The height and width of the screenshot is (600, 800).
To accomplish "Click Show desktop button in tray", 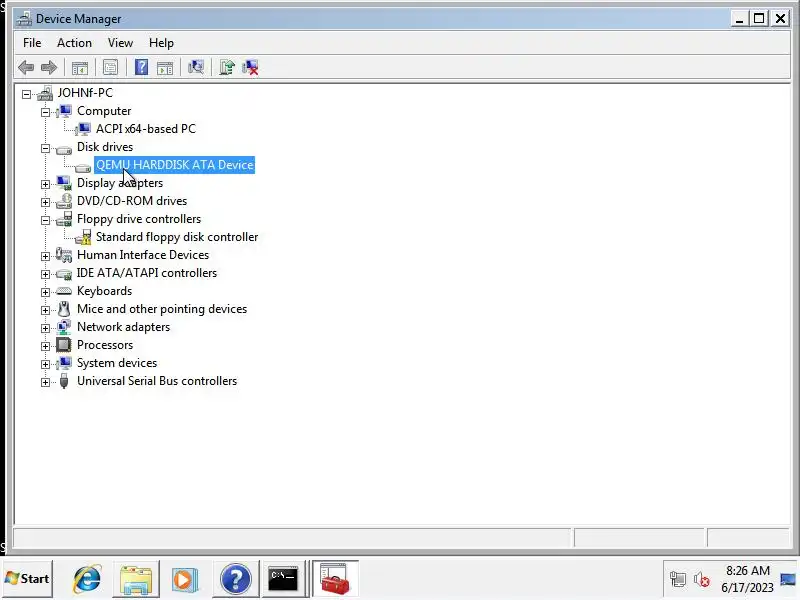I will 788,580.
